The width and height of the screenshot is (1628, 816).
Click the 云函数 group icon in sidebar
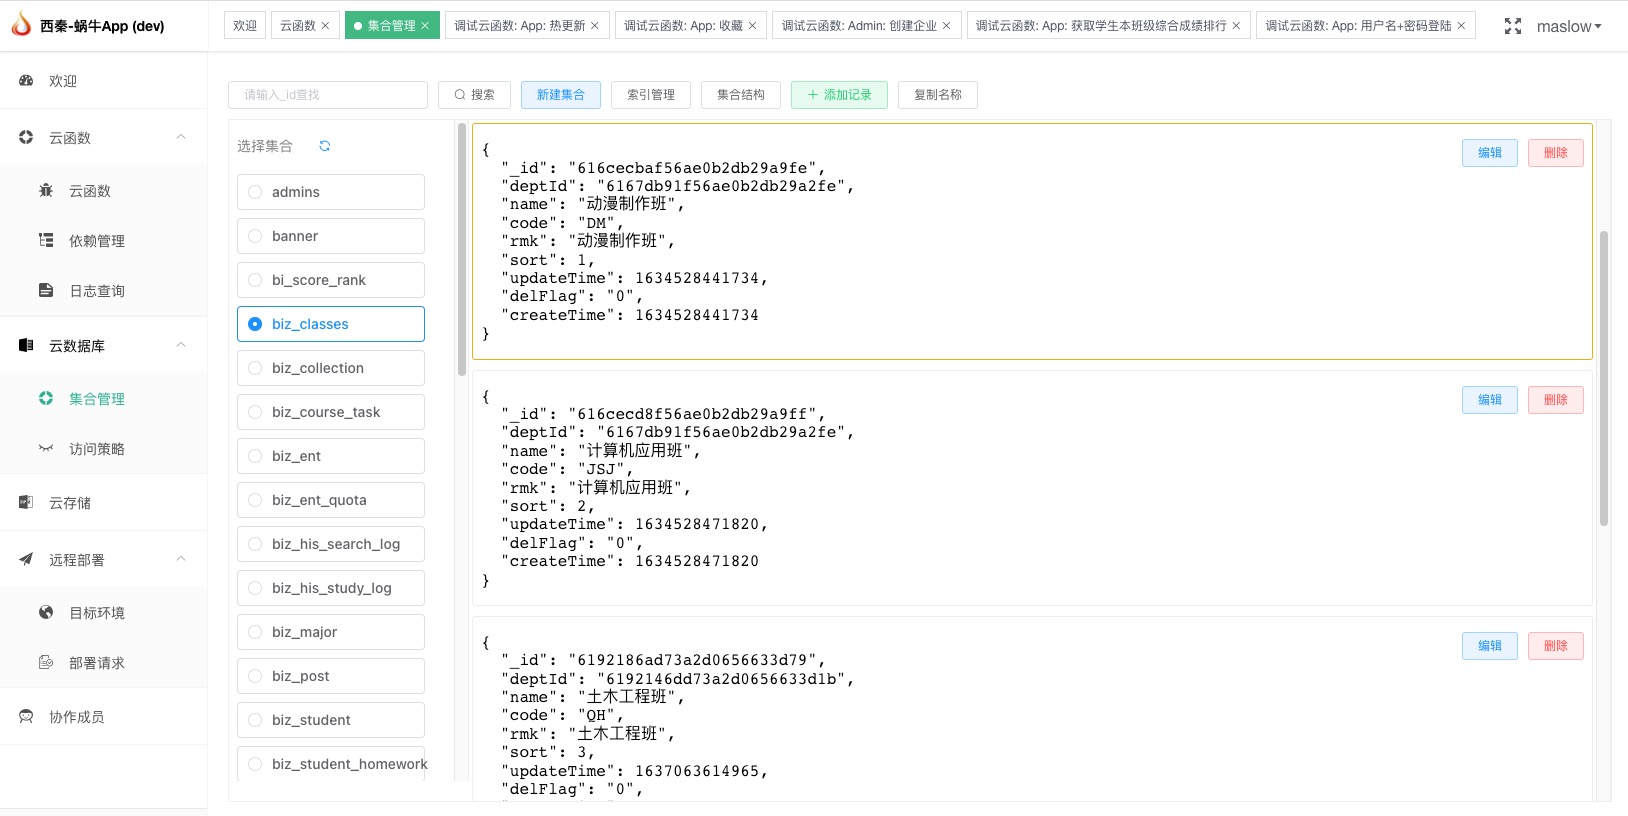(x=26, y=137)
